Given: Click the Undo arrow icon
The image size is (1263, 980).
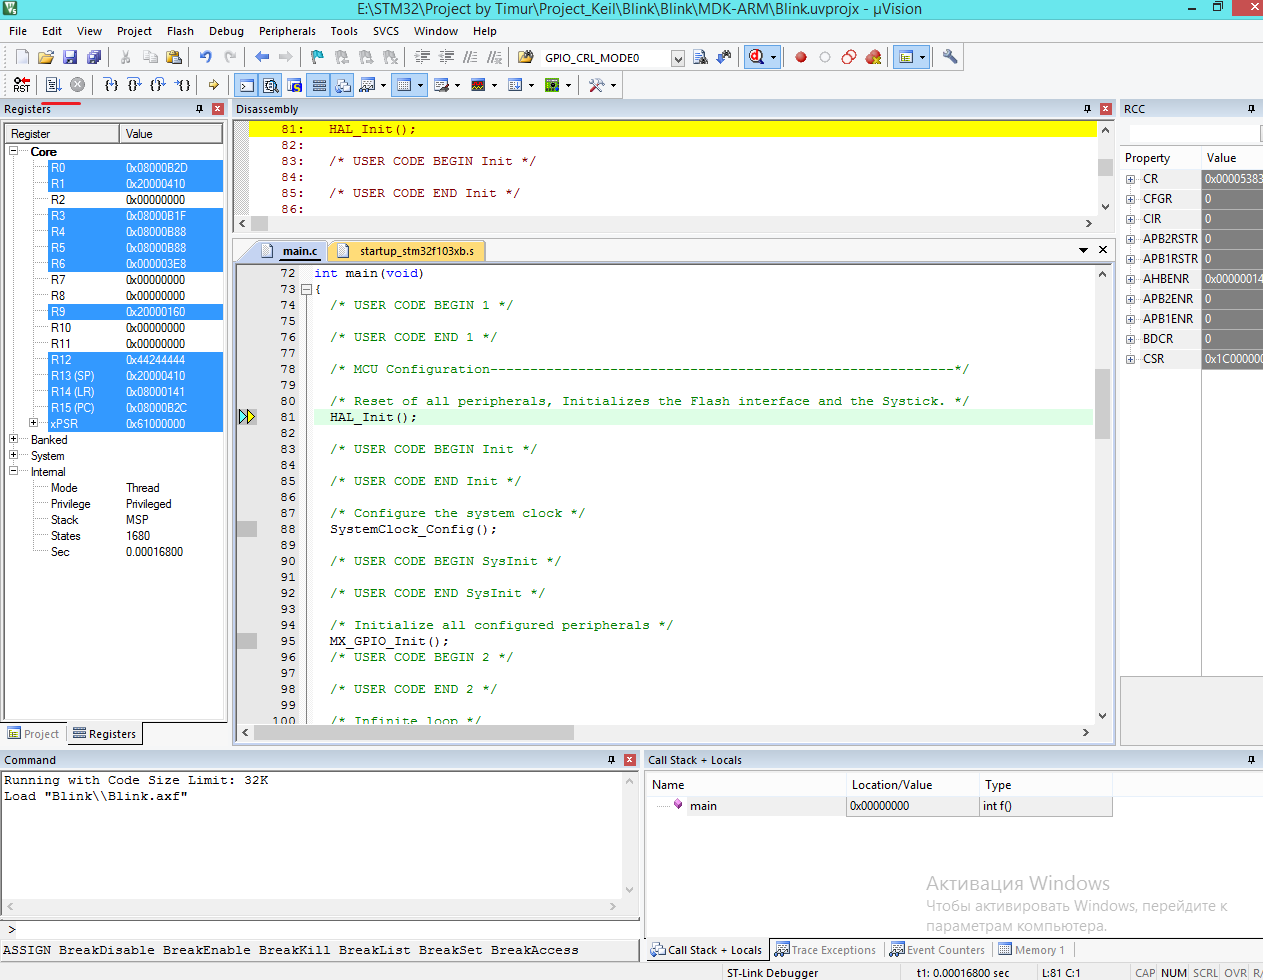Looking at the screenshot, I should point(205,57).
